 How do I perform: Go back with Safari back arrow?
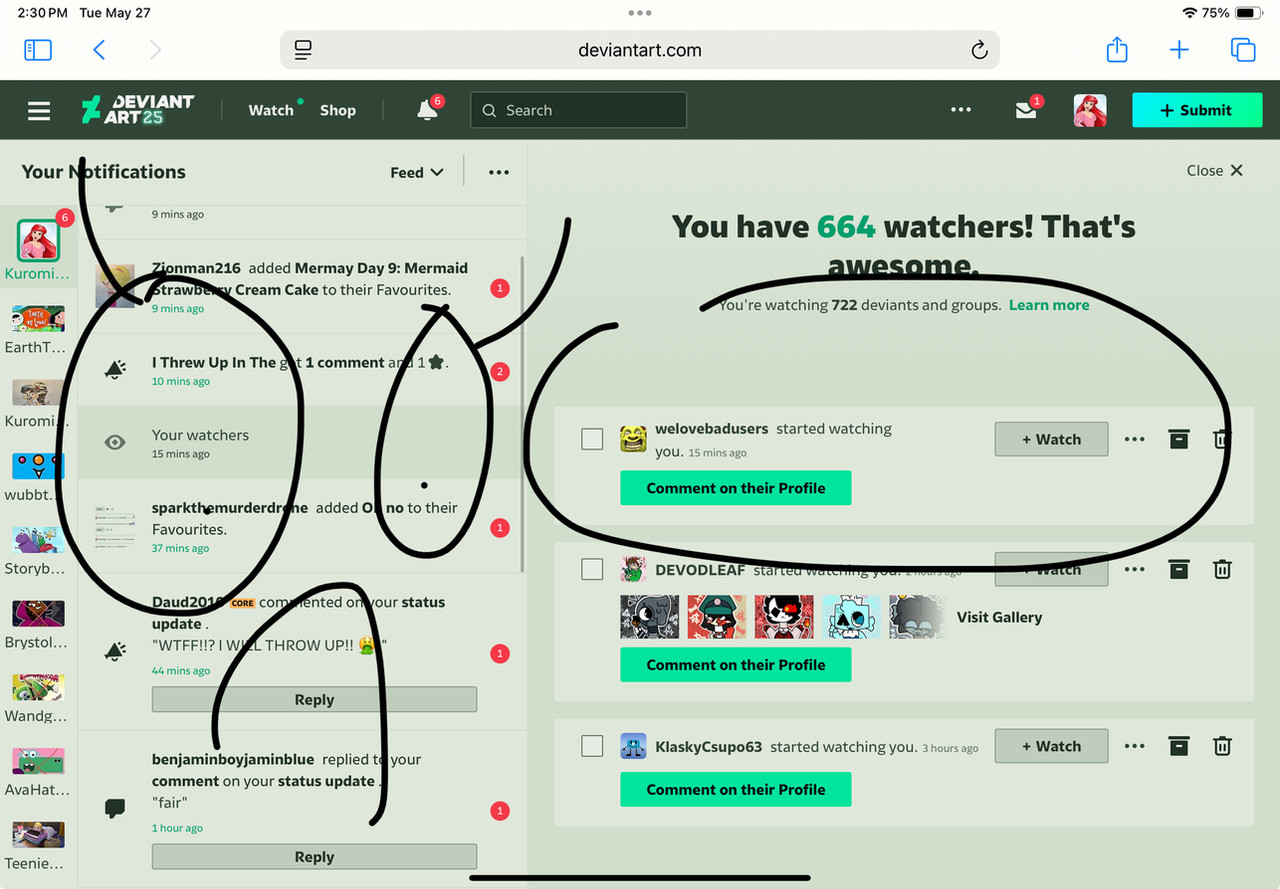pyautogui.click(x=99, y=50)
